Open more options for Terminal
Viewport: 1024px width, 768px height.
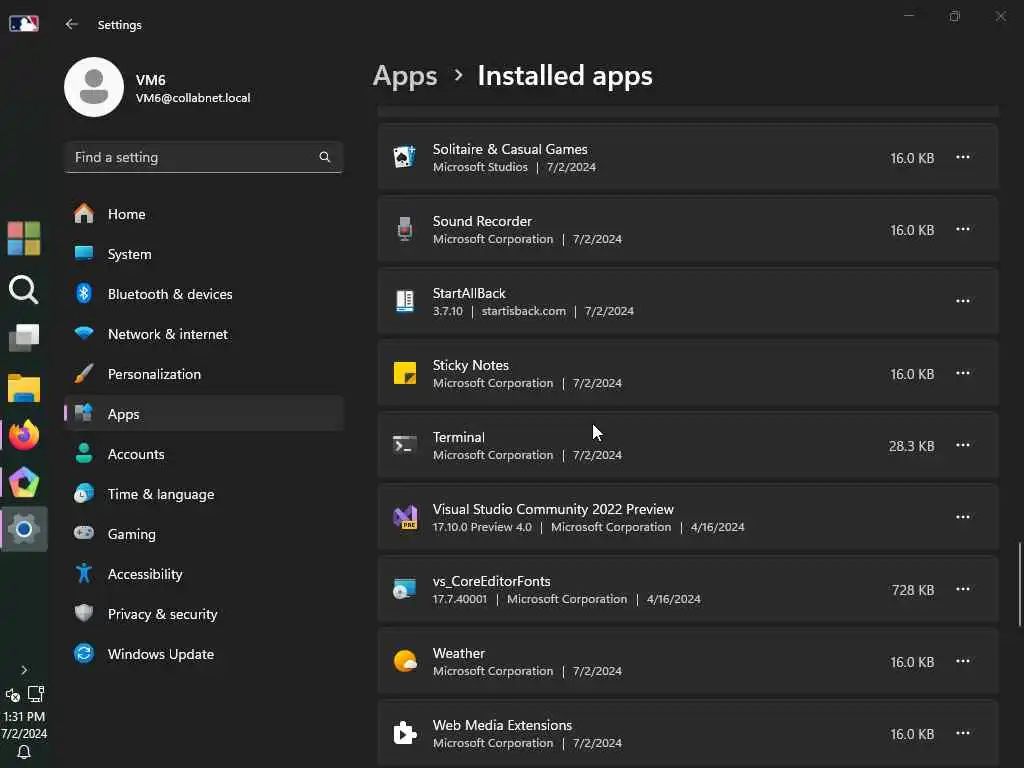[x=962, y=445]
